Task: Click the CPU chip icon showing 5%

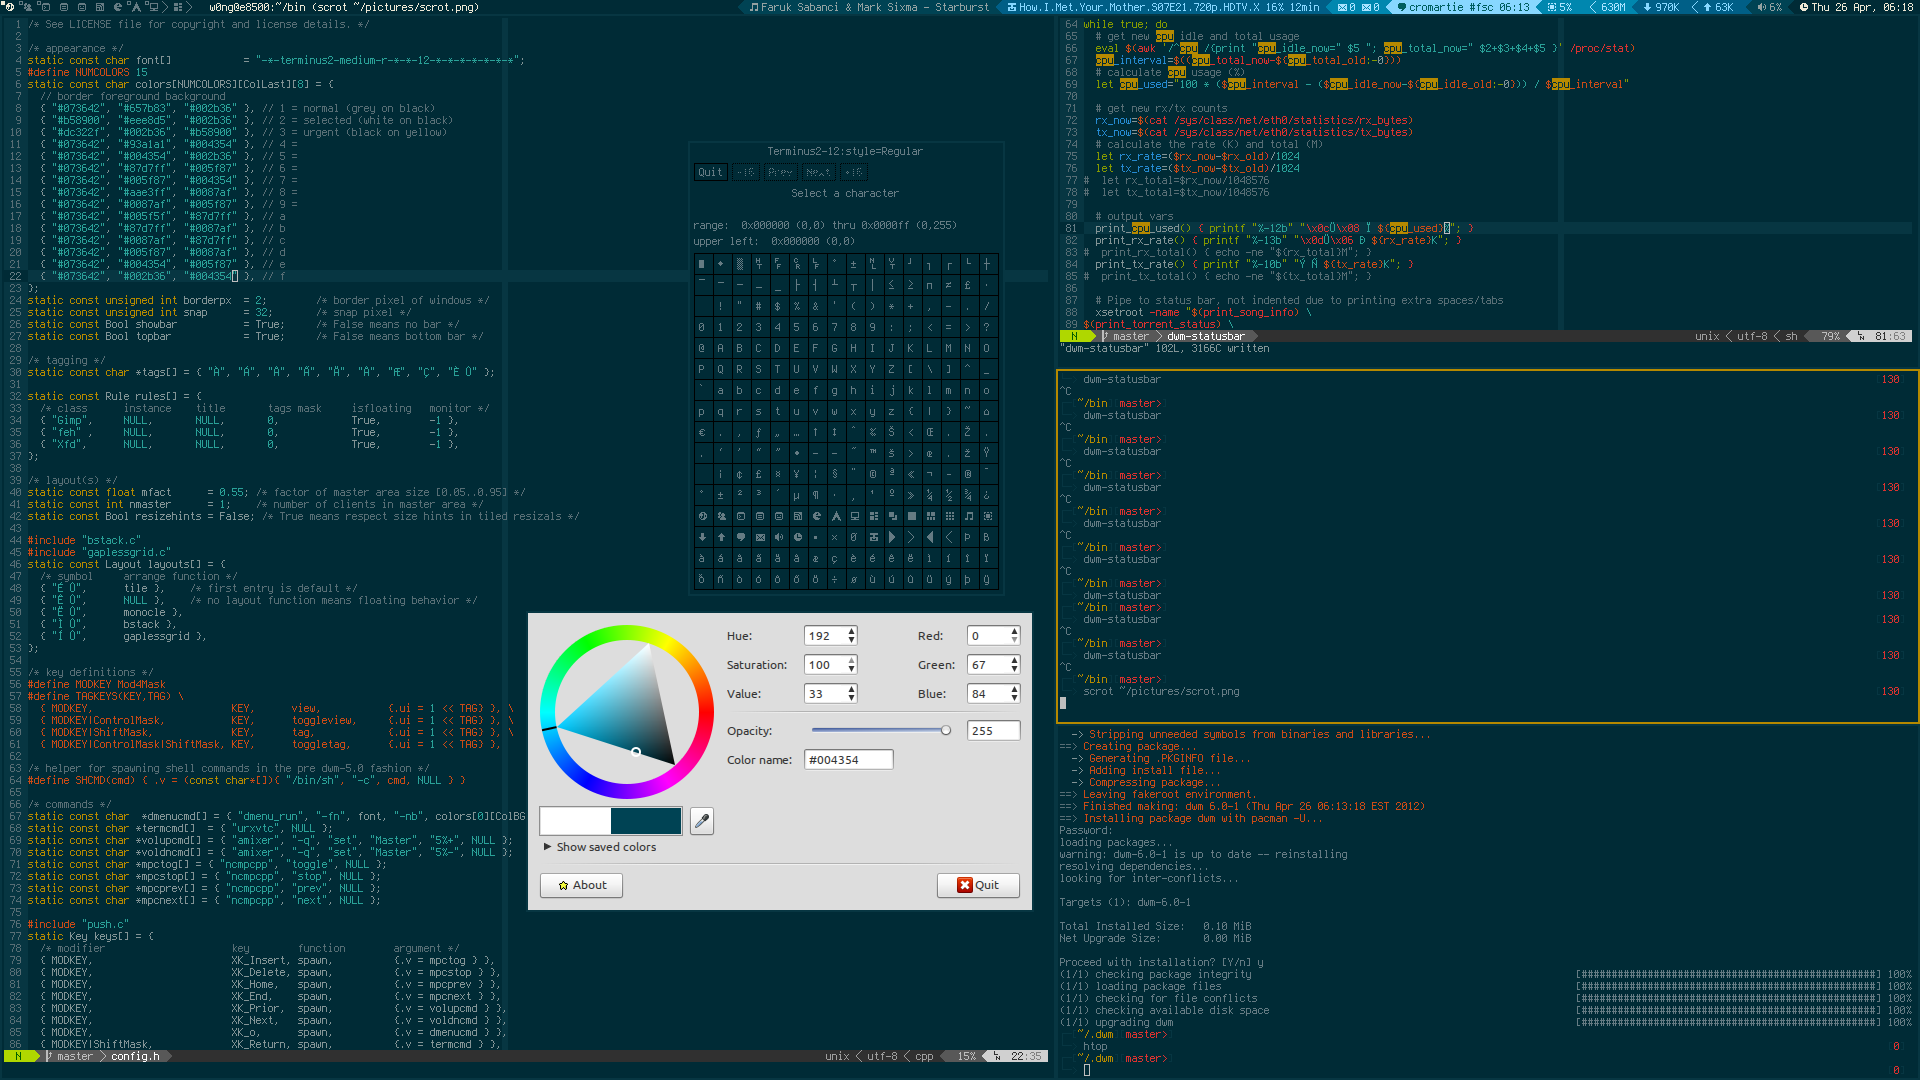Action: (x=1552, y=7)
